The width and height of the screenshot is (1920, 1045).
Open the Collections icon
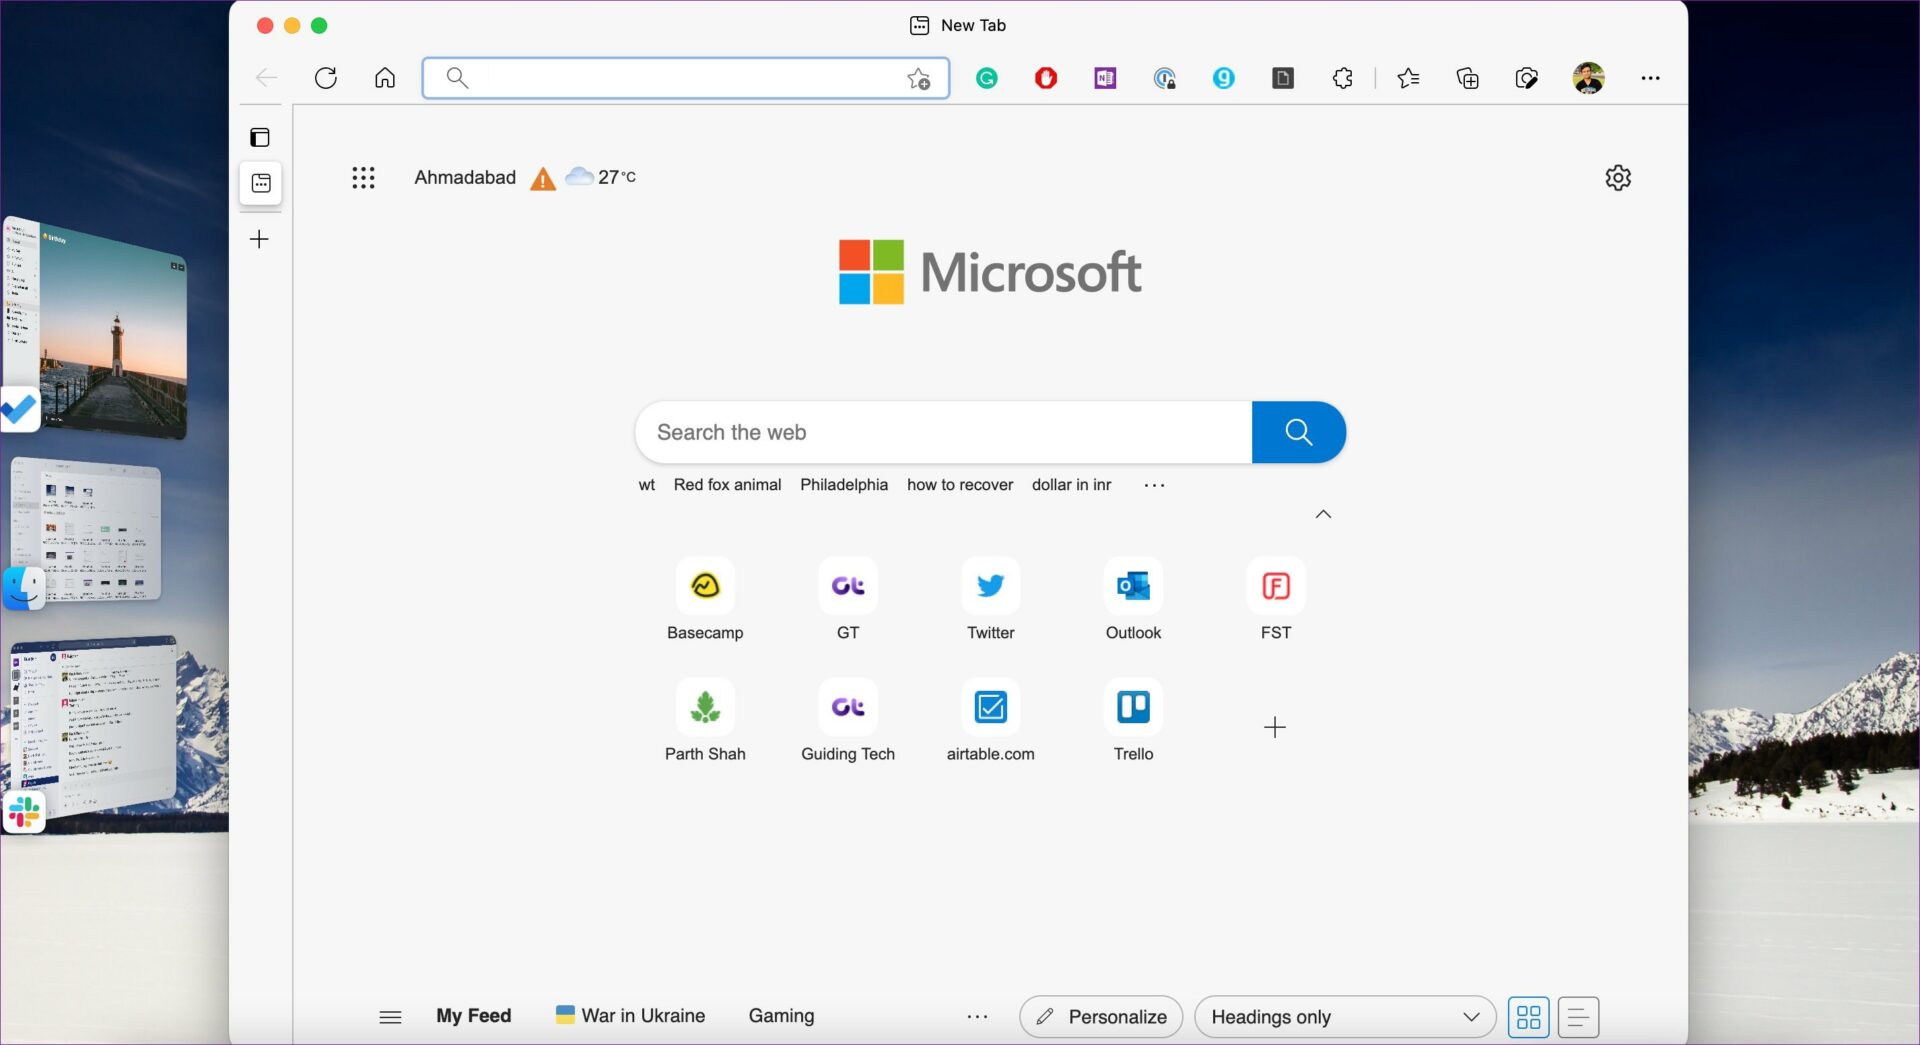1468,78
